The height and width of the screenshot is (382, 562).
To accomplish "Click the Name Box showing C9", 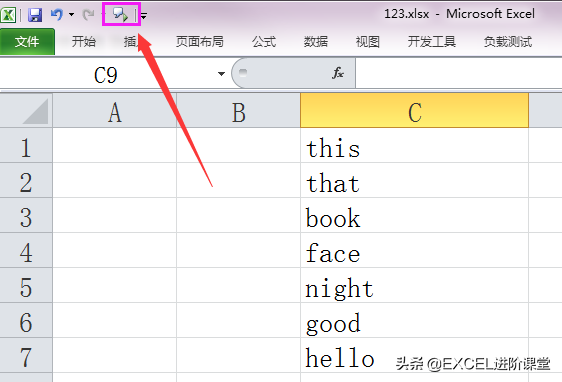I will coord(106,75).
